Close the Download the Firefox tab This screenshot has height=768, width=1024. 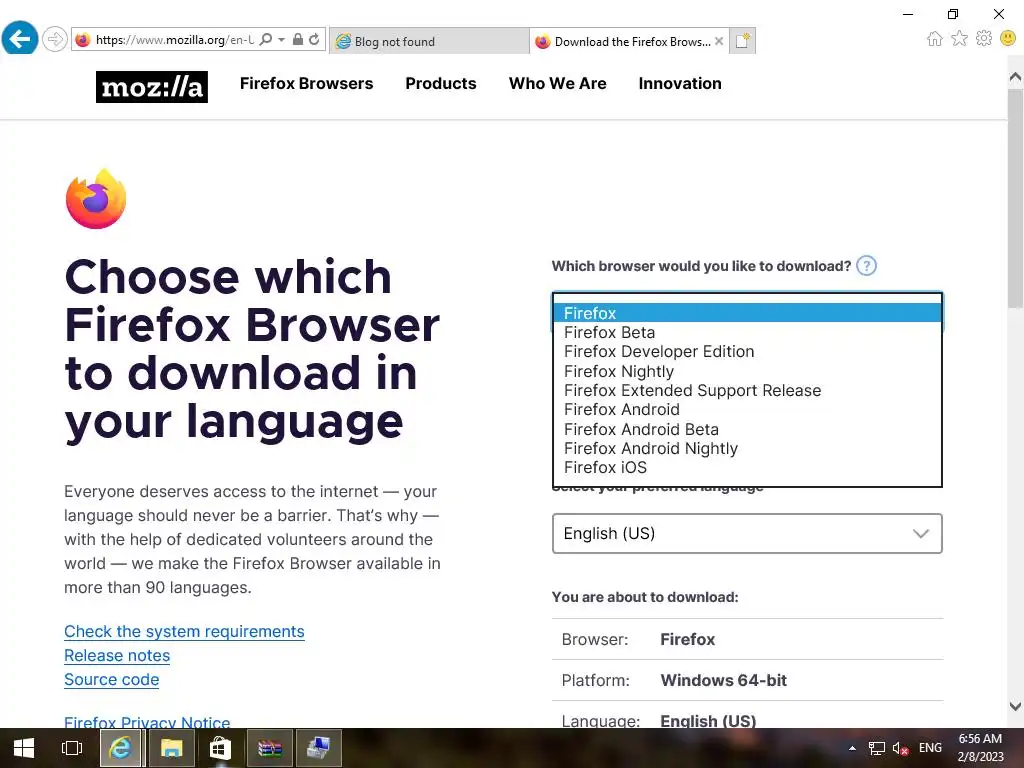click(x=719, y=41)
